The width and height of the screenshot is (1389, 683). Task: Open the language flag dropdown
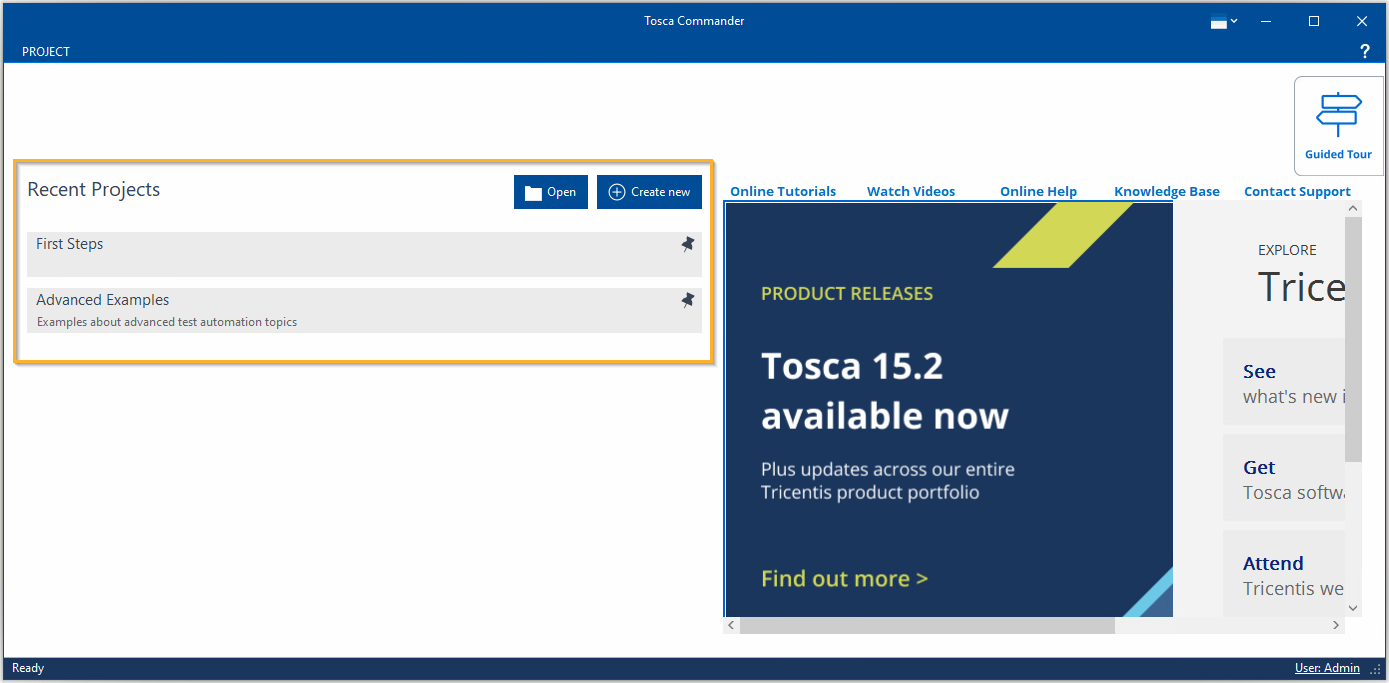tap(1224, 21)
